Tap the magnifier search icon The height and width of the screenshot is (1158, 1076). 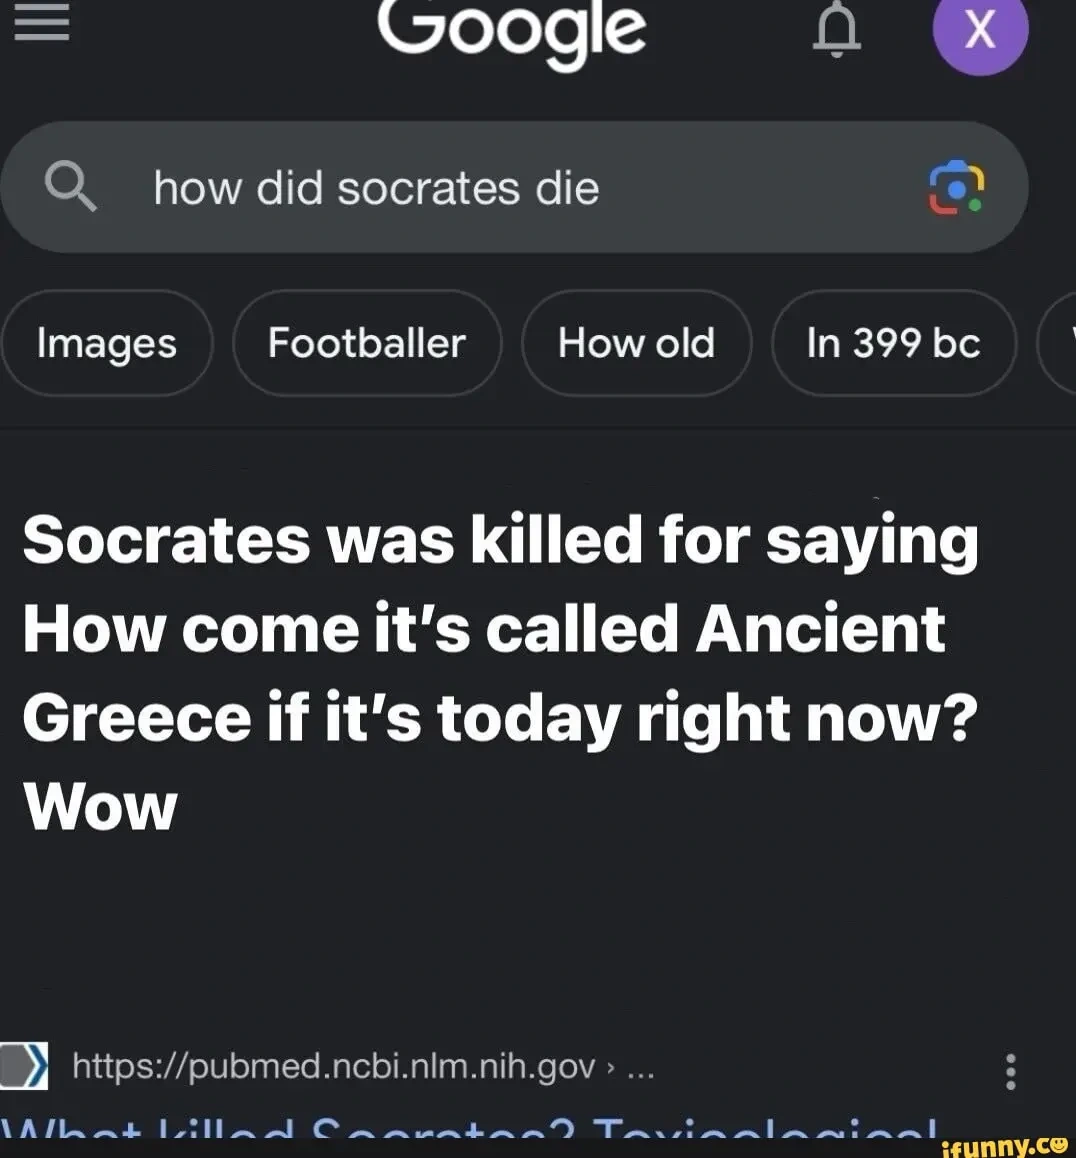click(x=71, y=187)
